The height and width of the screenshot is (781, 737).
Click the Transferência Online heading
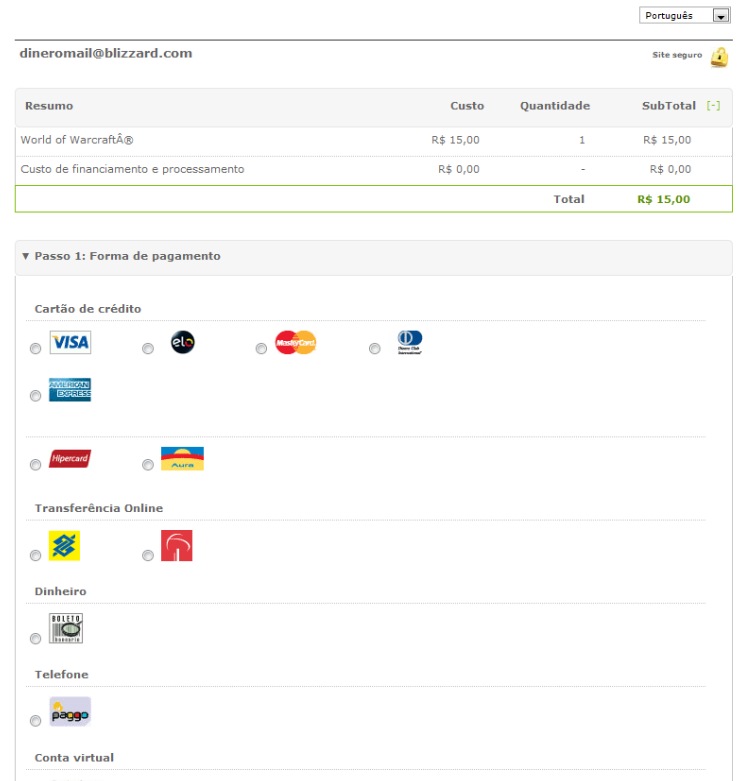pyautogui.click(x=99, y=508)
